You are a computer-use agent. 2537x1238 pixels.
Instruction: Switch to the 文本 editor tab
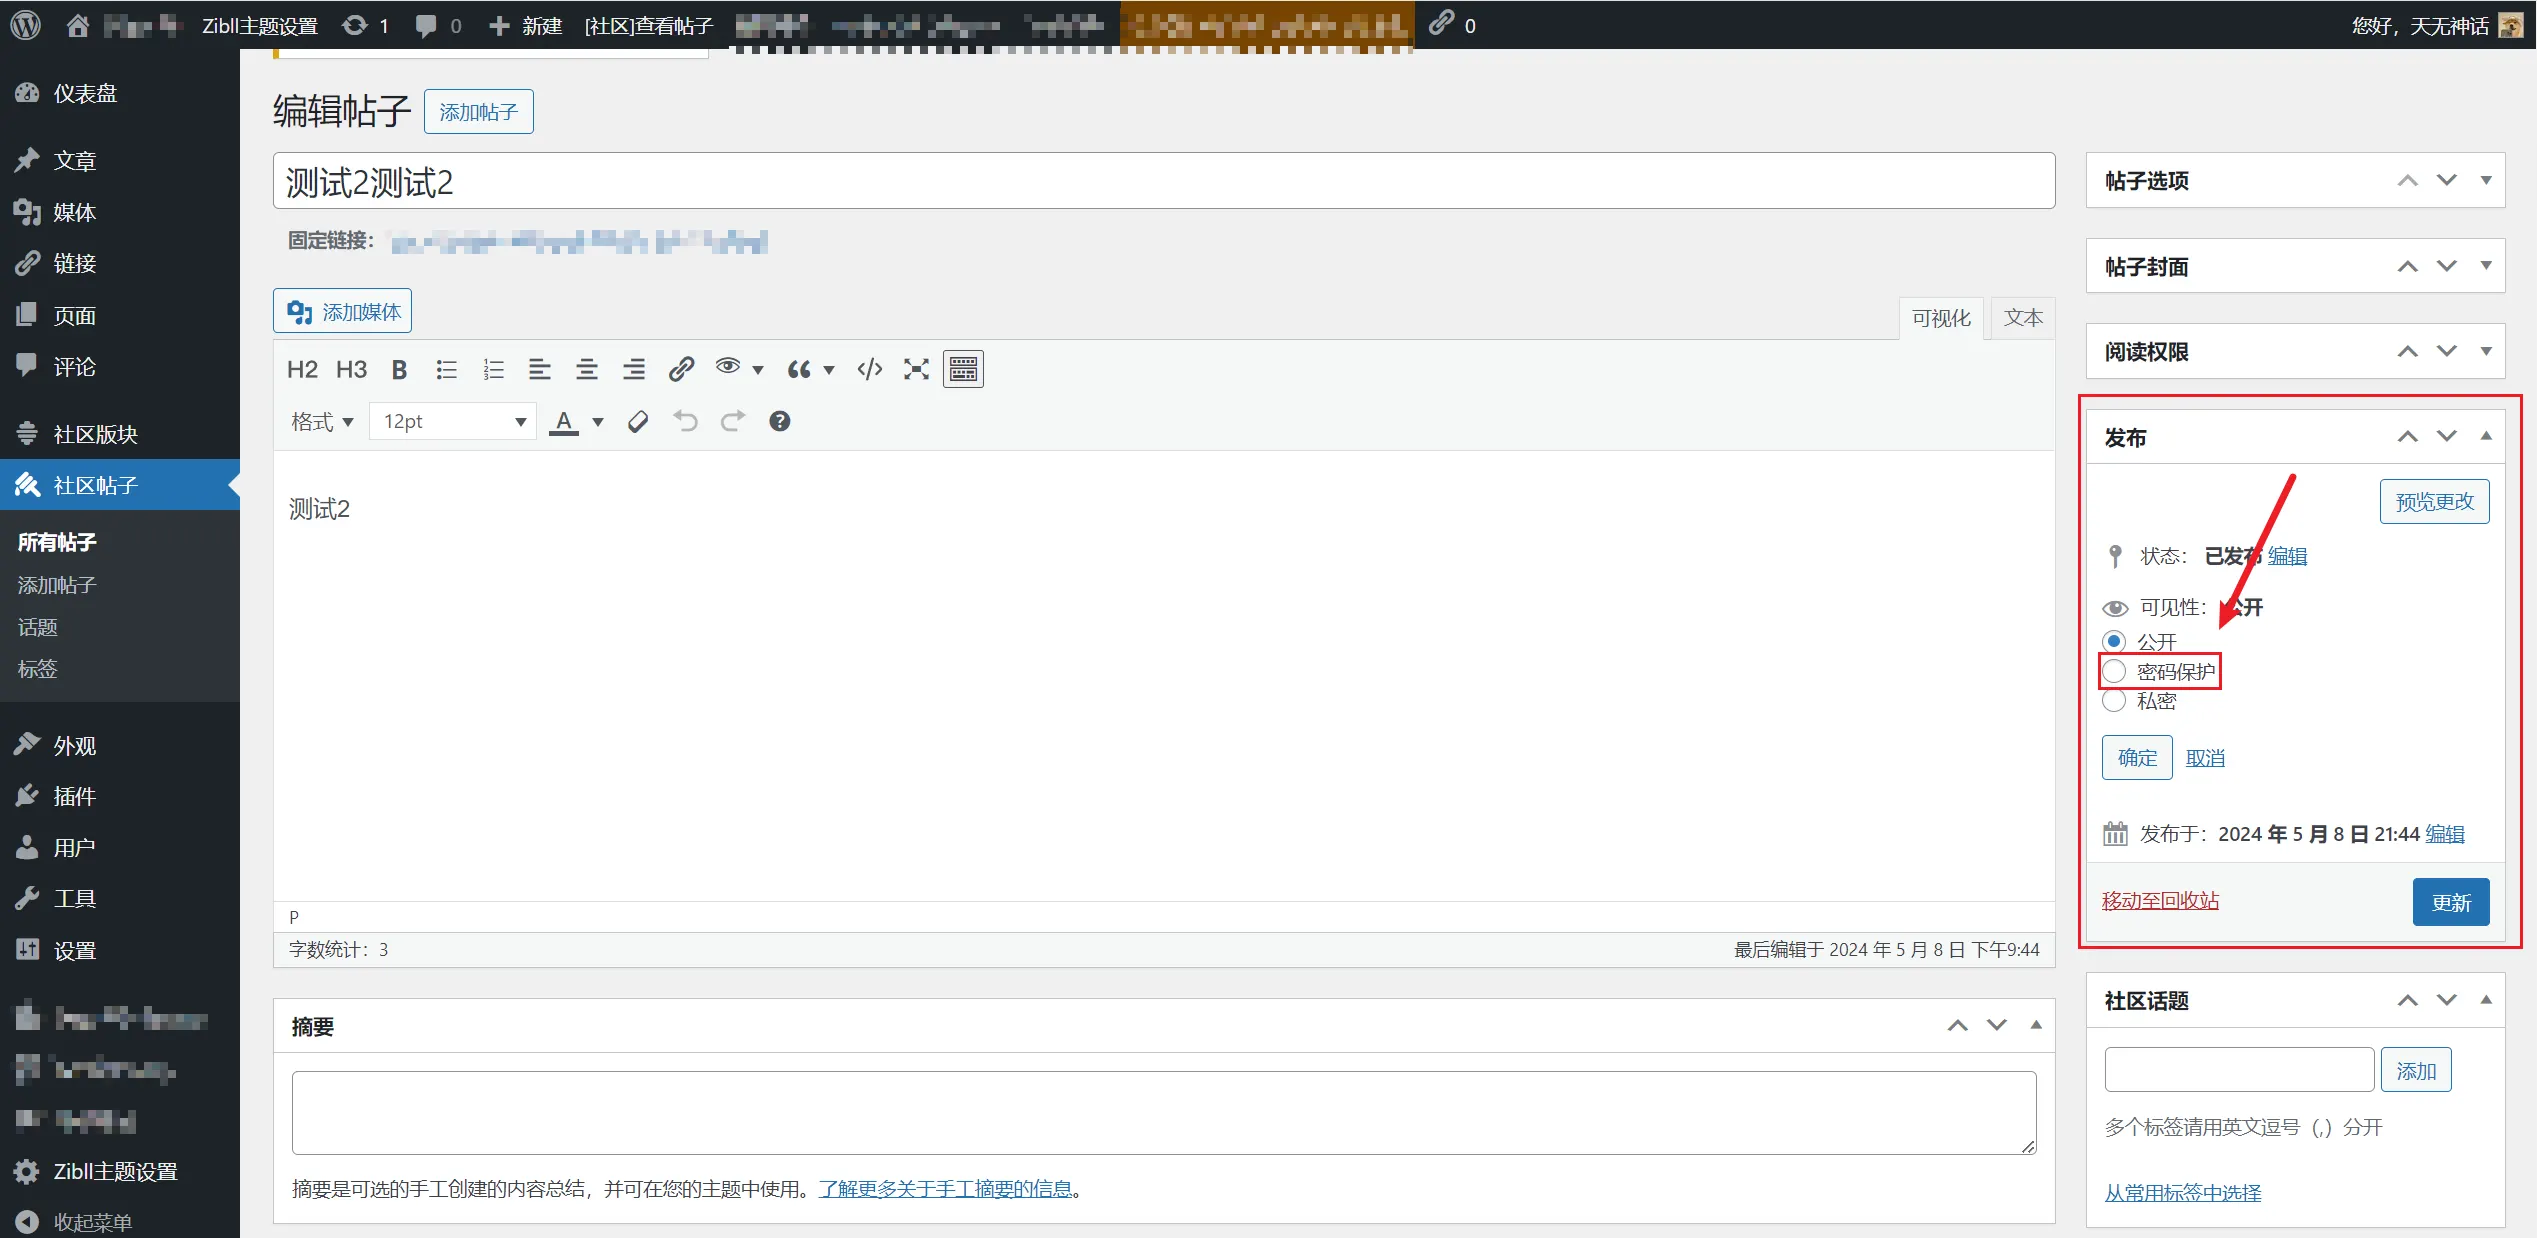tap(2023, 318)
